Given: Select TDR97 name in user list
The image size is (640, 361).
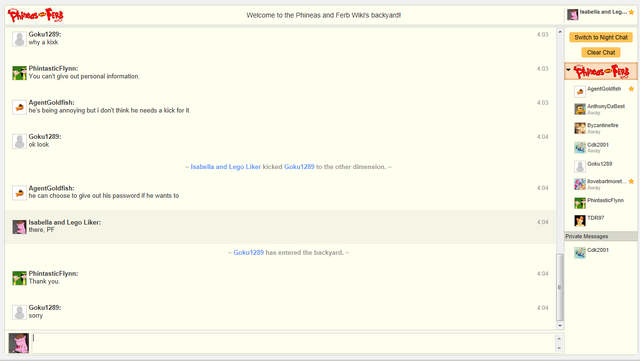Looking at the screenshot, I should coord(596,218).
